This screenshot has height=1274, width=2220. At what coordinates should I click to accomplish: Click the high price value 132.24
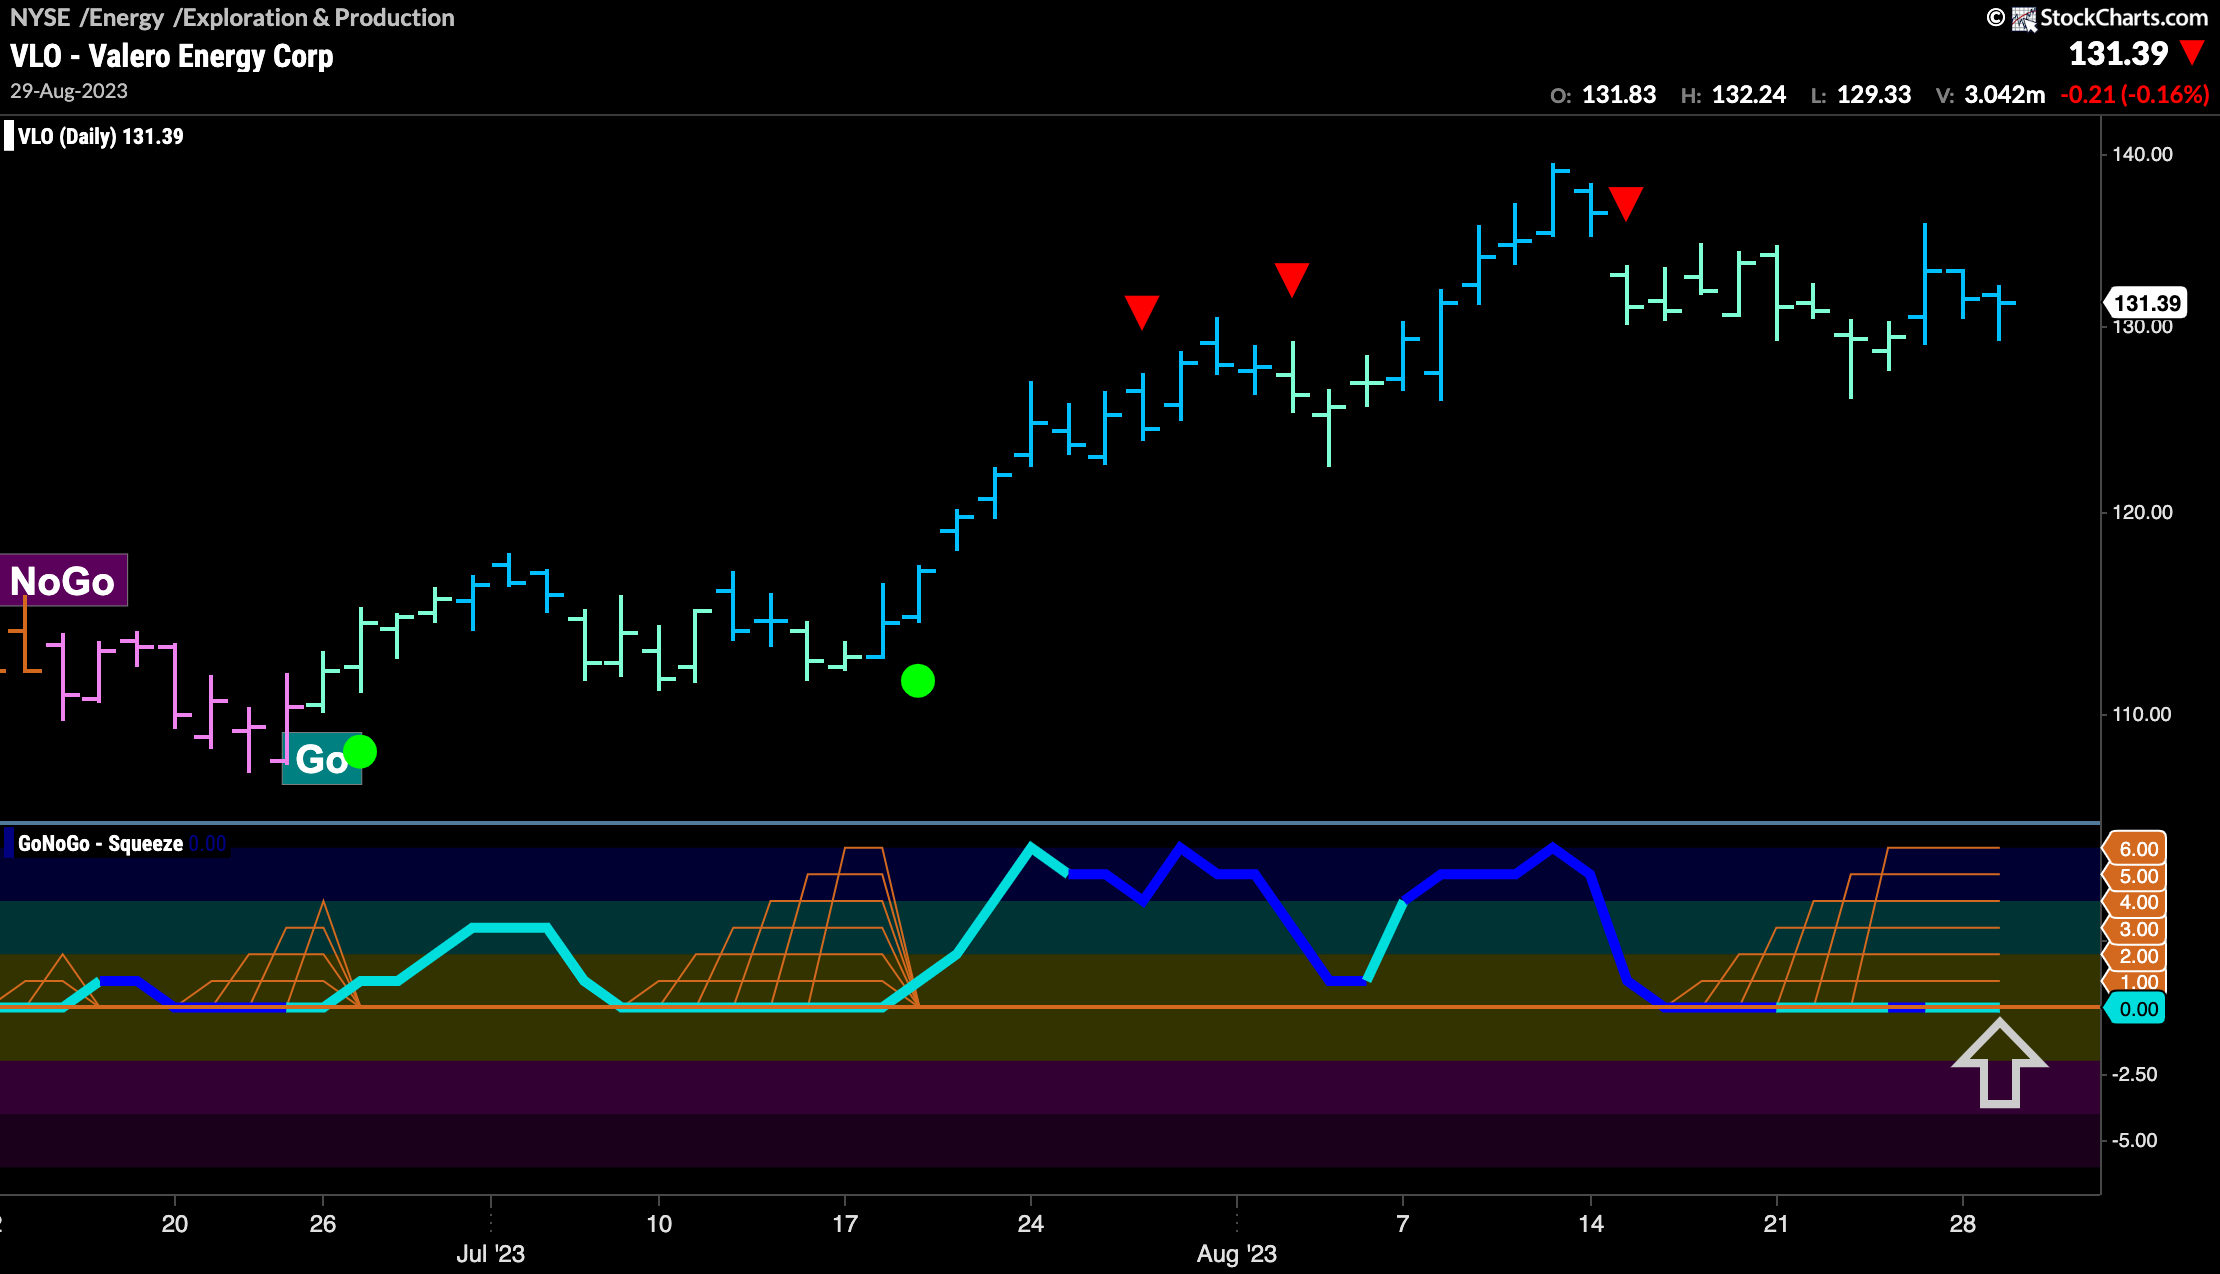[1749, 95]
